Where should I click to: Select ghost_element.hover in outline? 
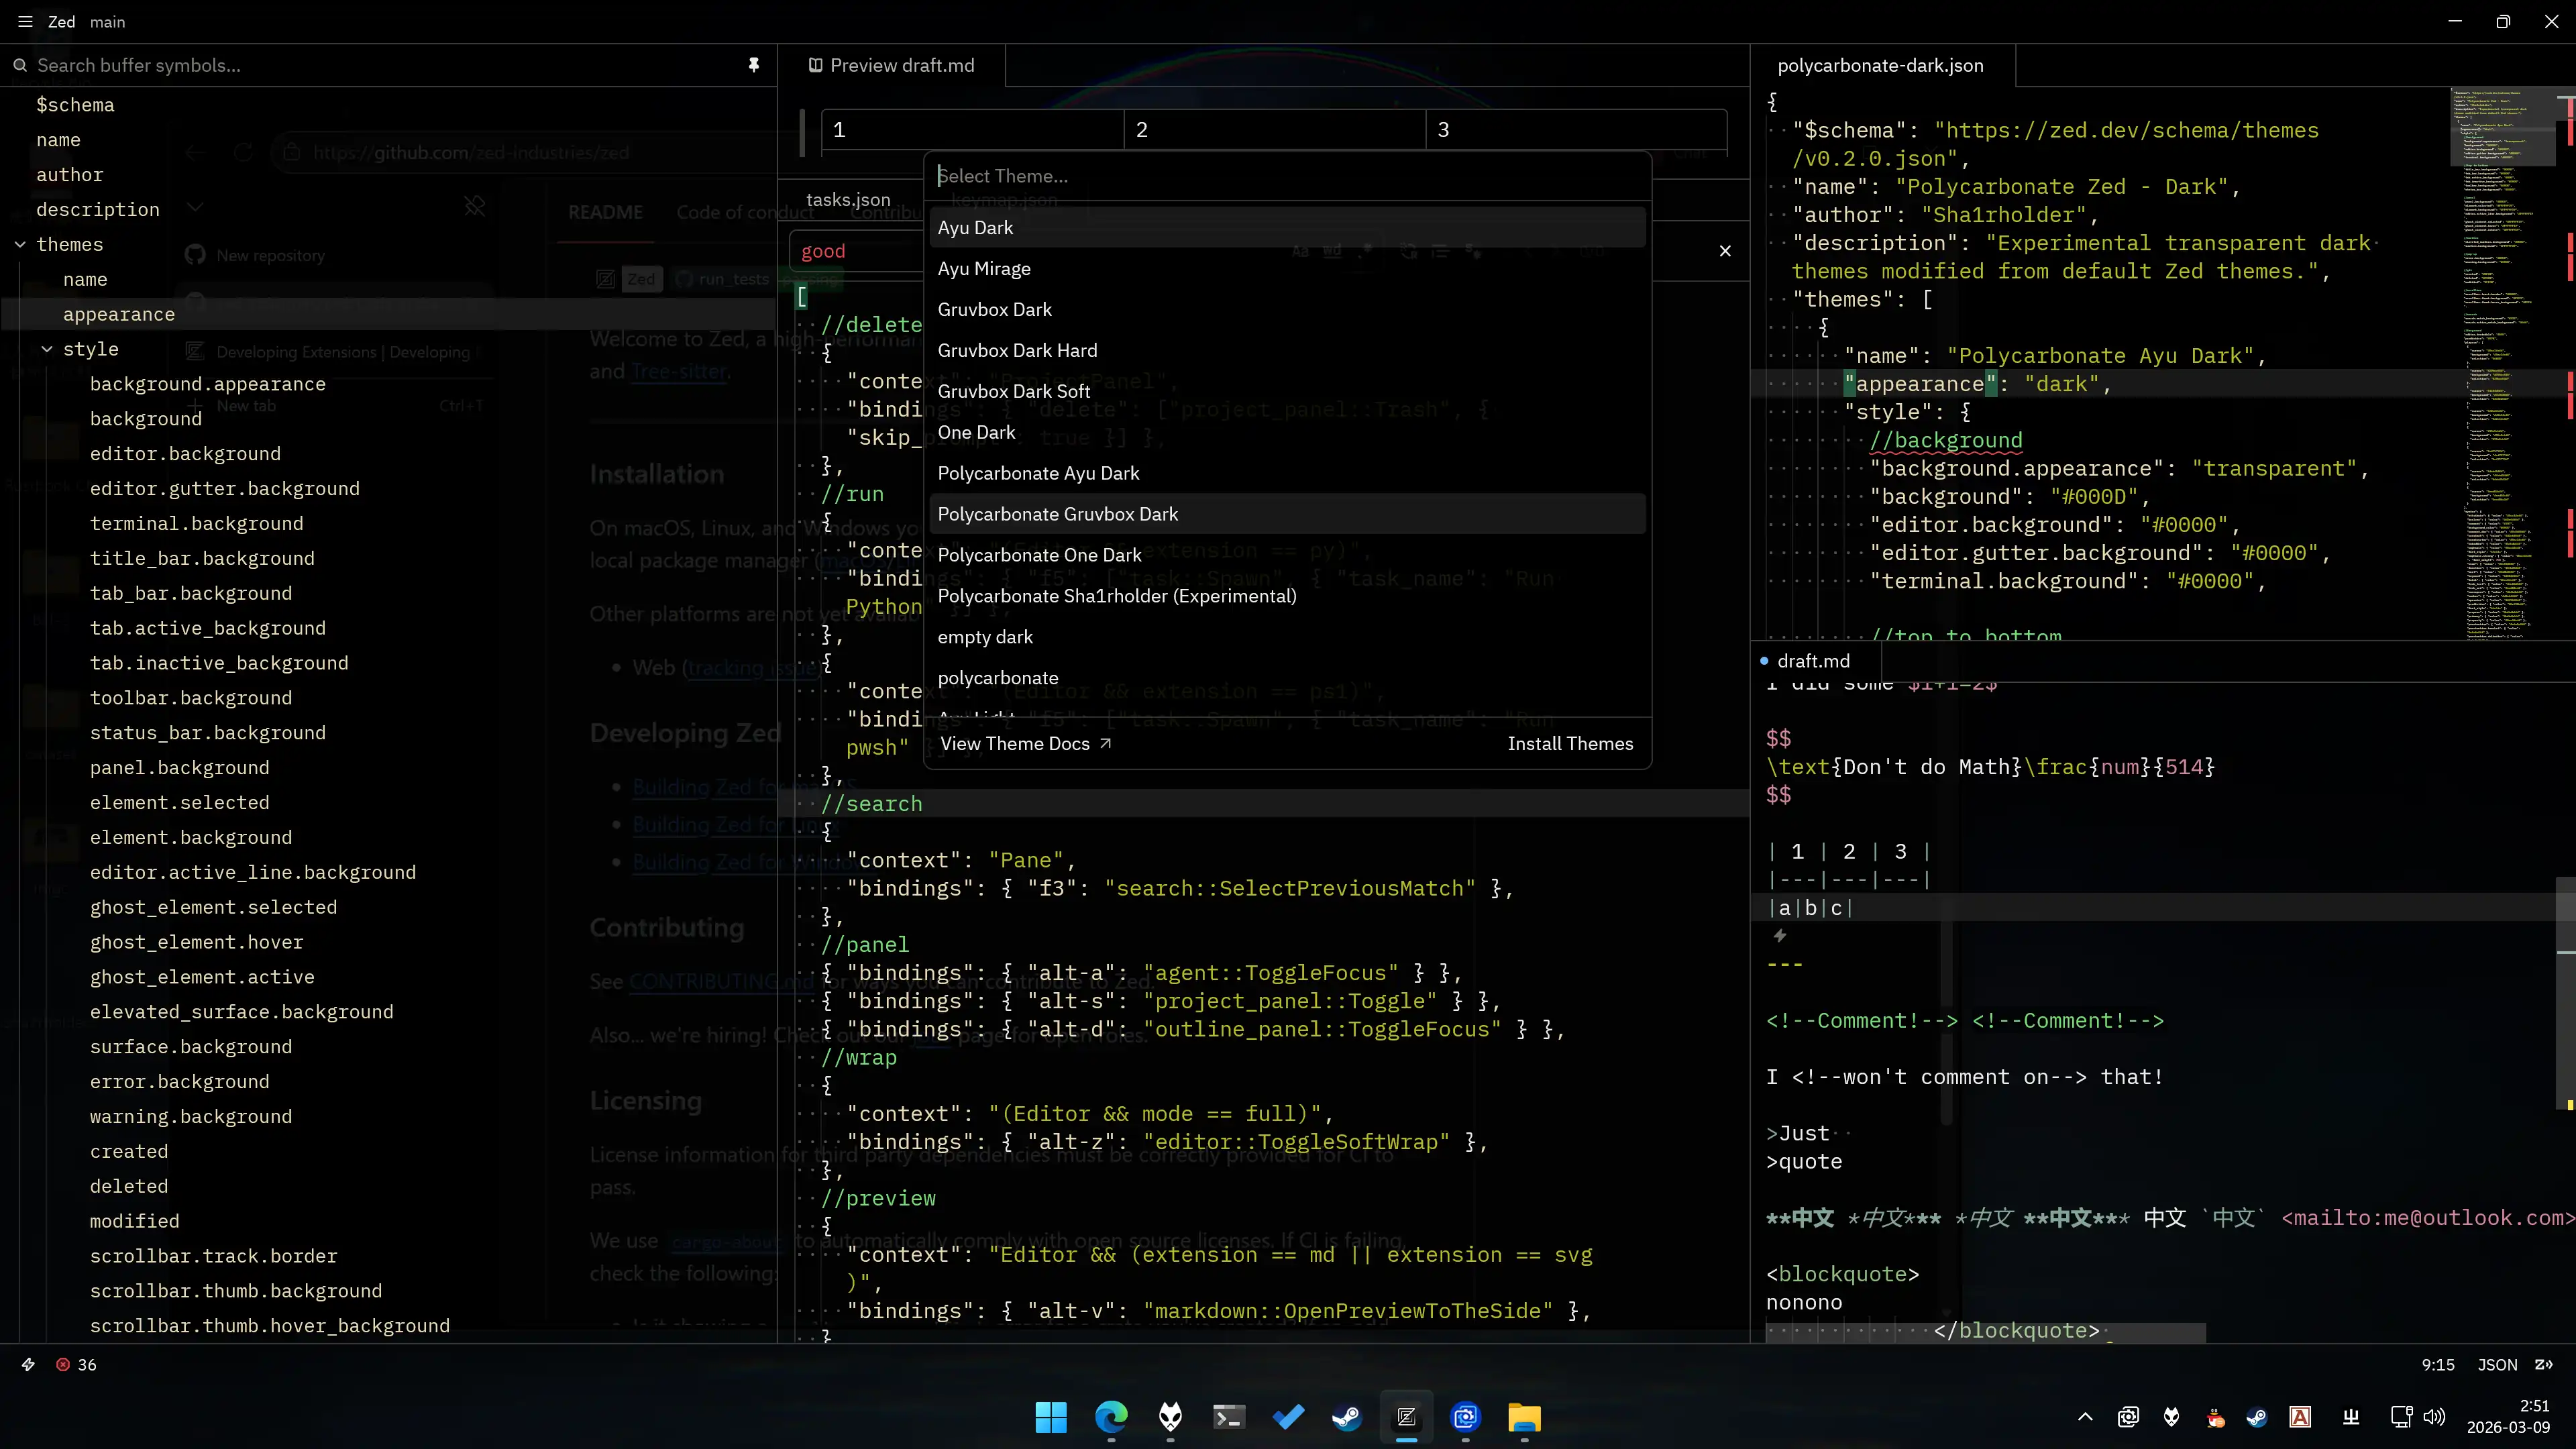(196, 942)
